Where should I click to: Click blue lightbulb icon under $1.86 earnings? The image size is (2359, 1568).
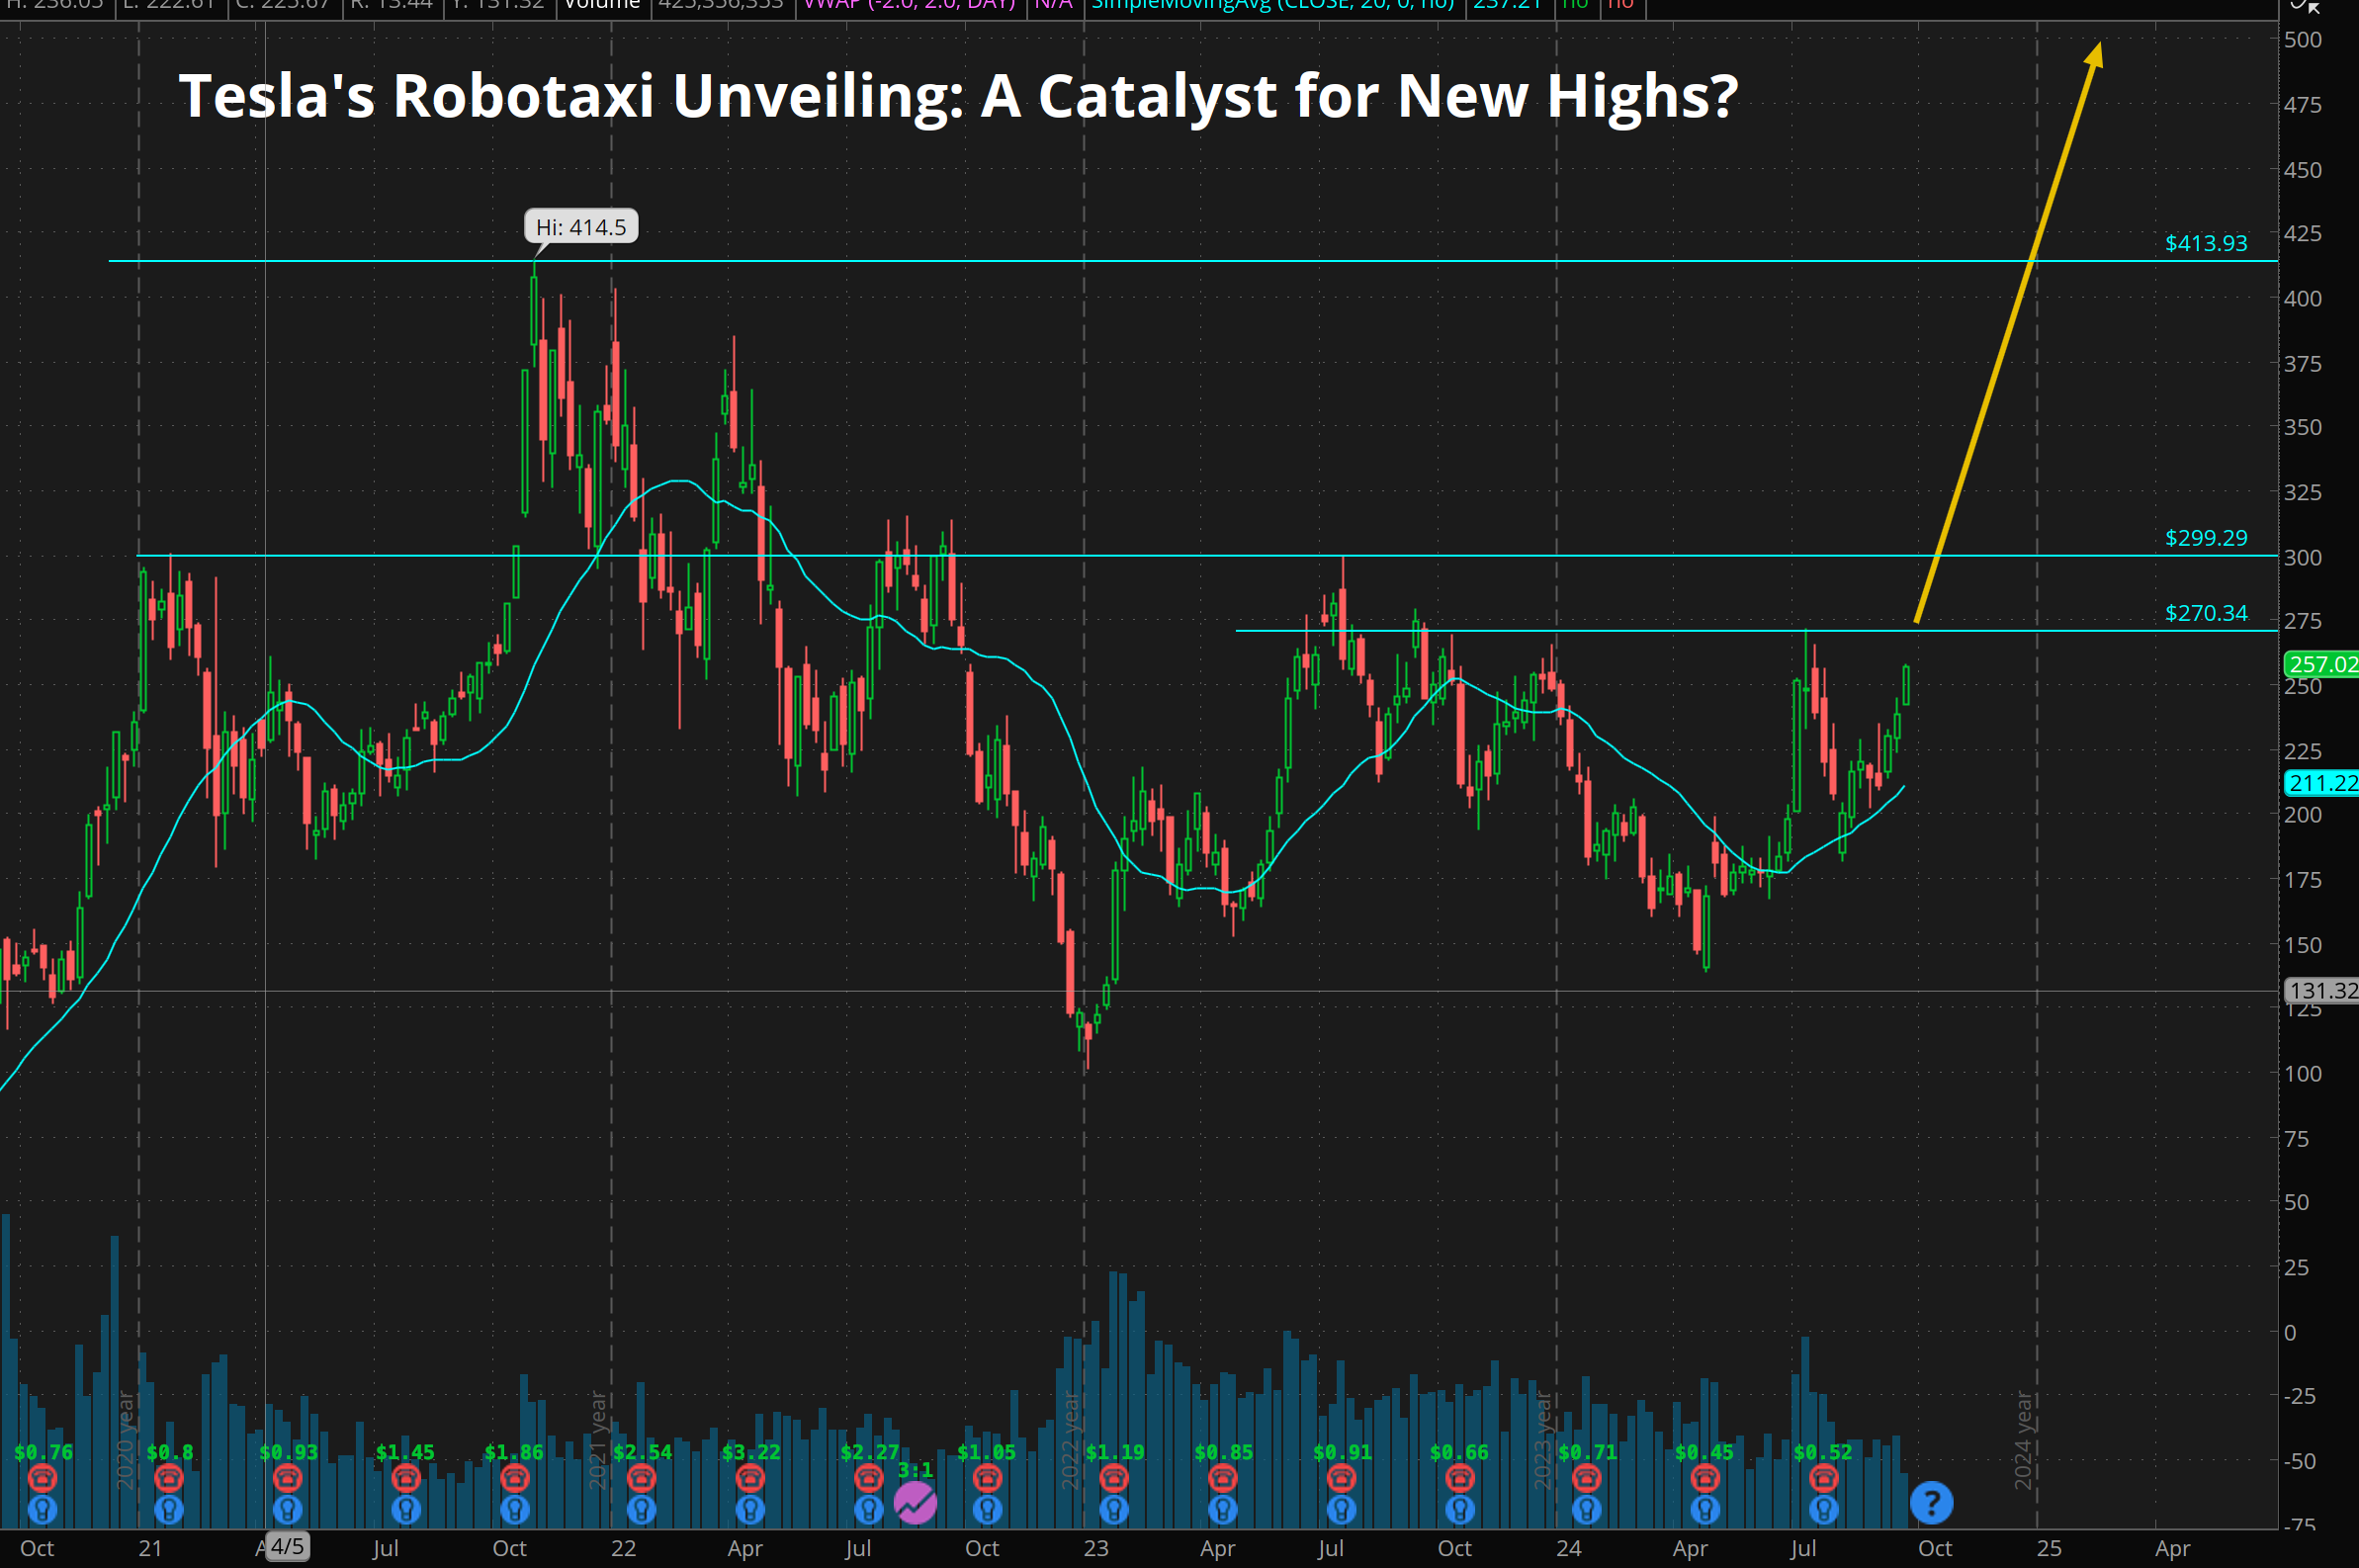point(514,1508)
